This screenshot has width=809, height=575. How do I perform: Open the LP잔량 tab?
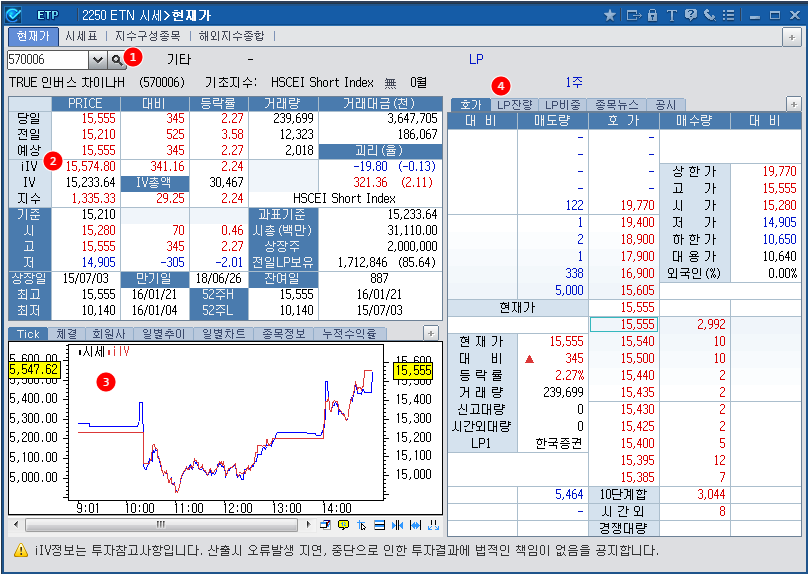point(514,104)
